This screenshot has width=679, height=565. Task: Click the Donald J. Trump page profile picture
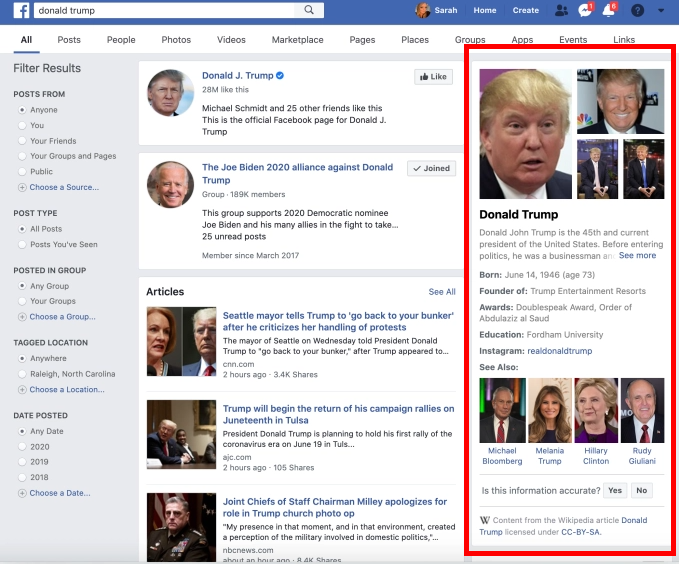point(171,93)
